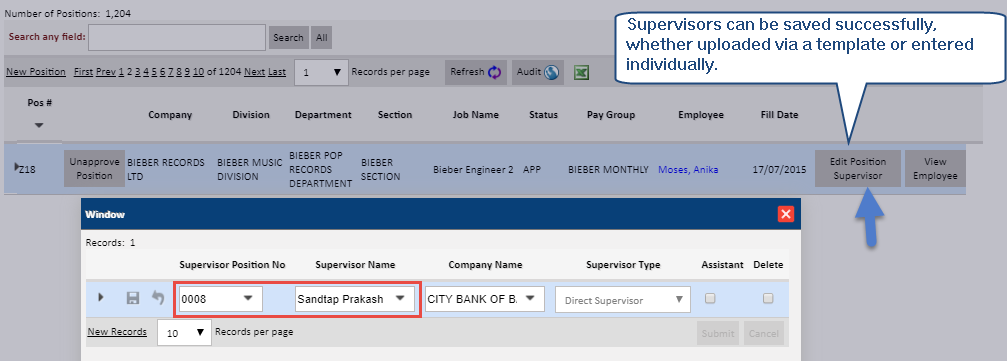The width and height of the screenshot is (1007, 361).
Task: Click the Division column header
Action: tap(251, 115)
